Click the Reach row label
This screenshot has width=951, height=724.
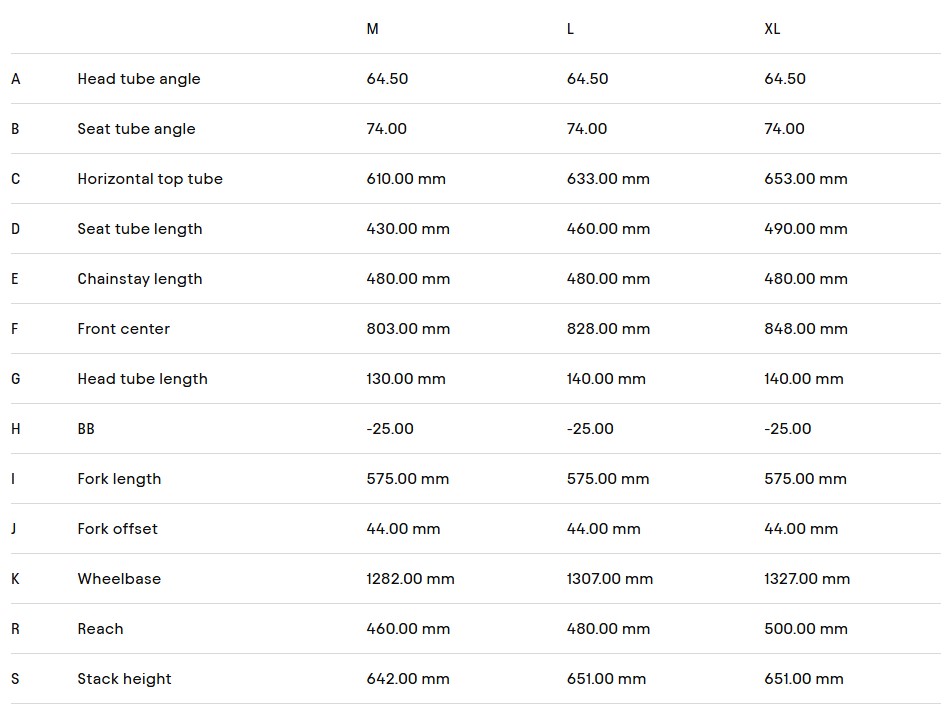point(100,629)
